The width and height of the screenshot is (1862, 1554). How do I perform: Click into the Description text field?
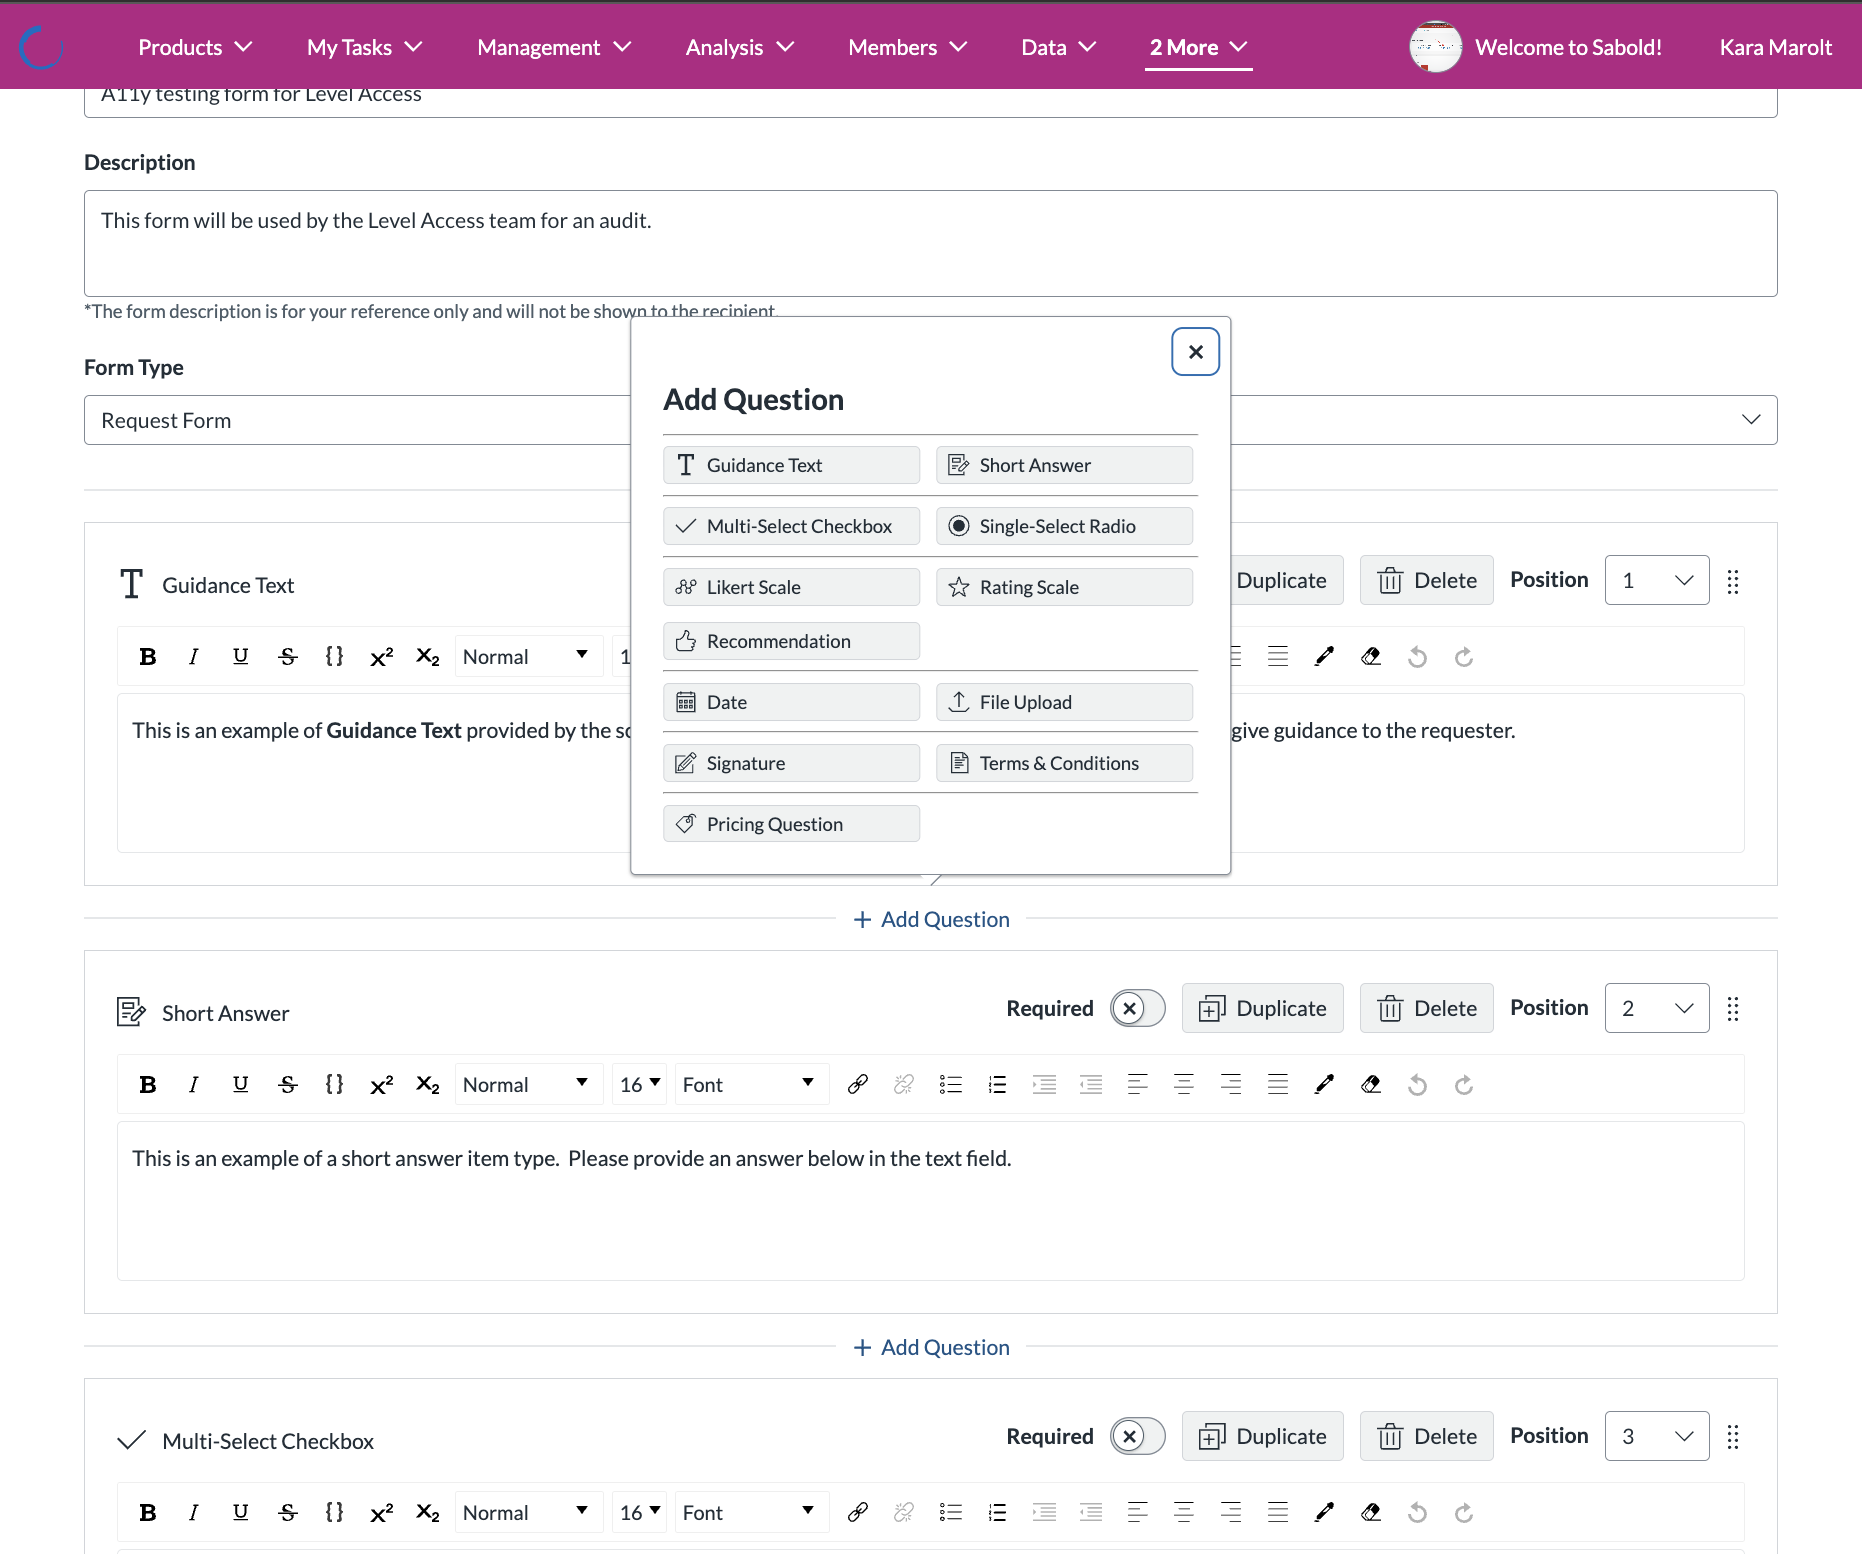930,243
